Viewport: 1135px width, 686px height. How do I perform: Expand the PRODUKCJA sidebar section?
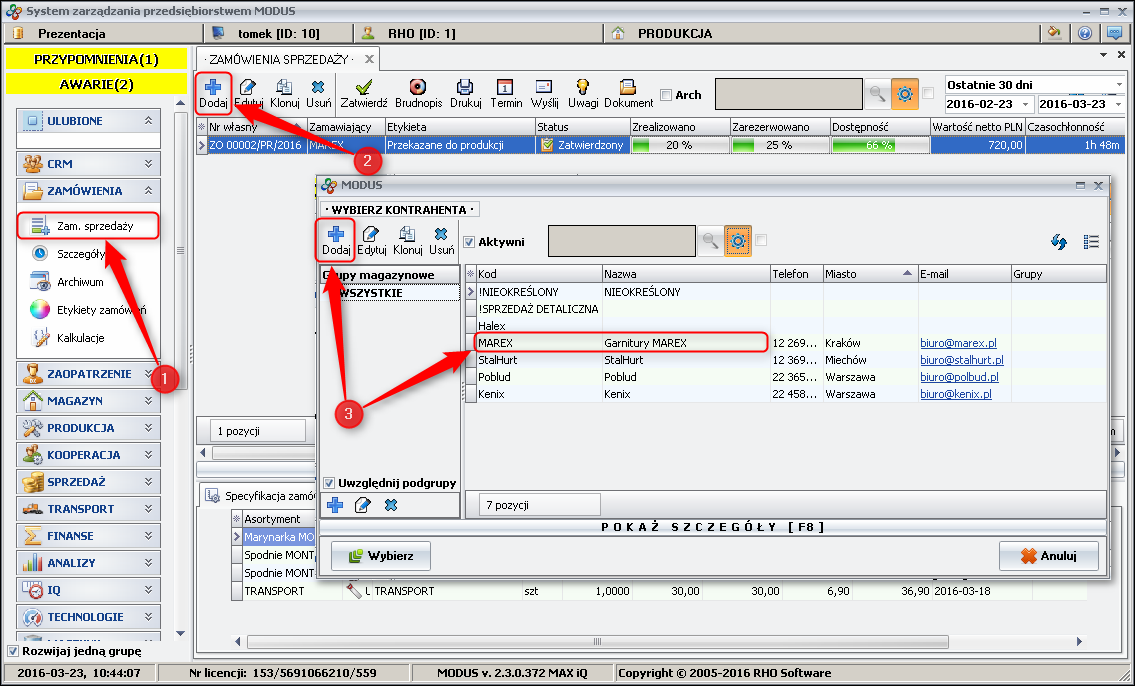[x=89, y=428]
